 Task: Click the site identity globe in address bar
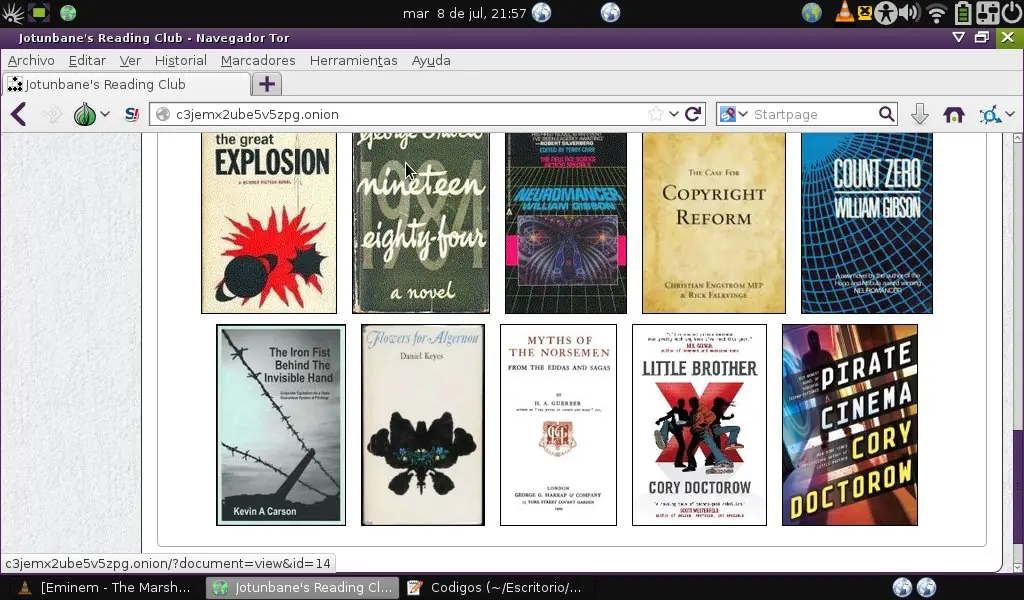pyautogui.click(x=163, y=114)
